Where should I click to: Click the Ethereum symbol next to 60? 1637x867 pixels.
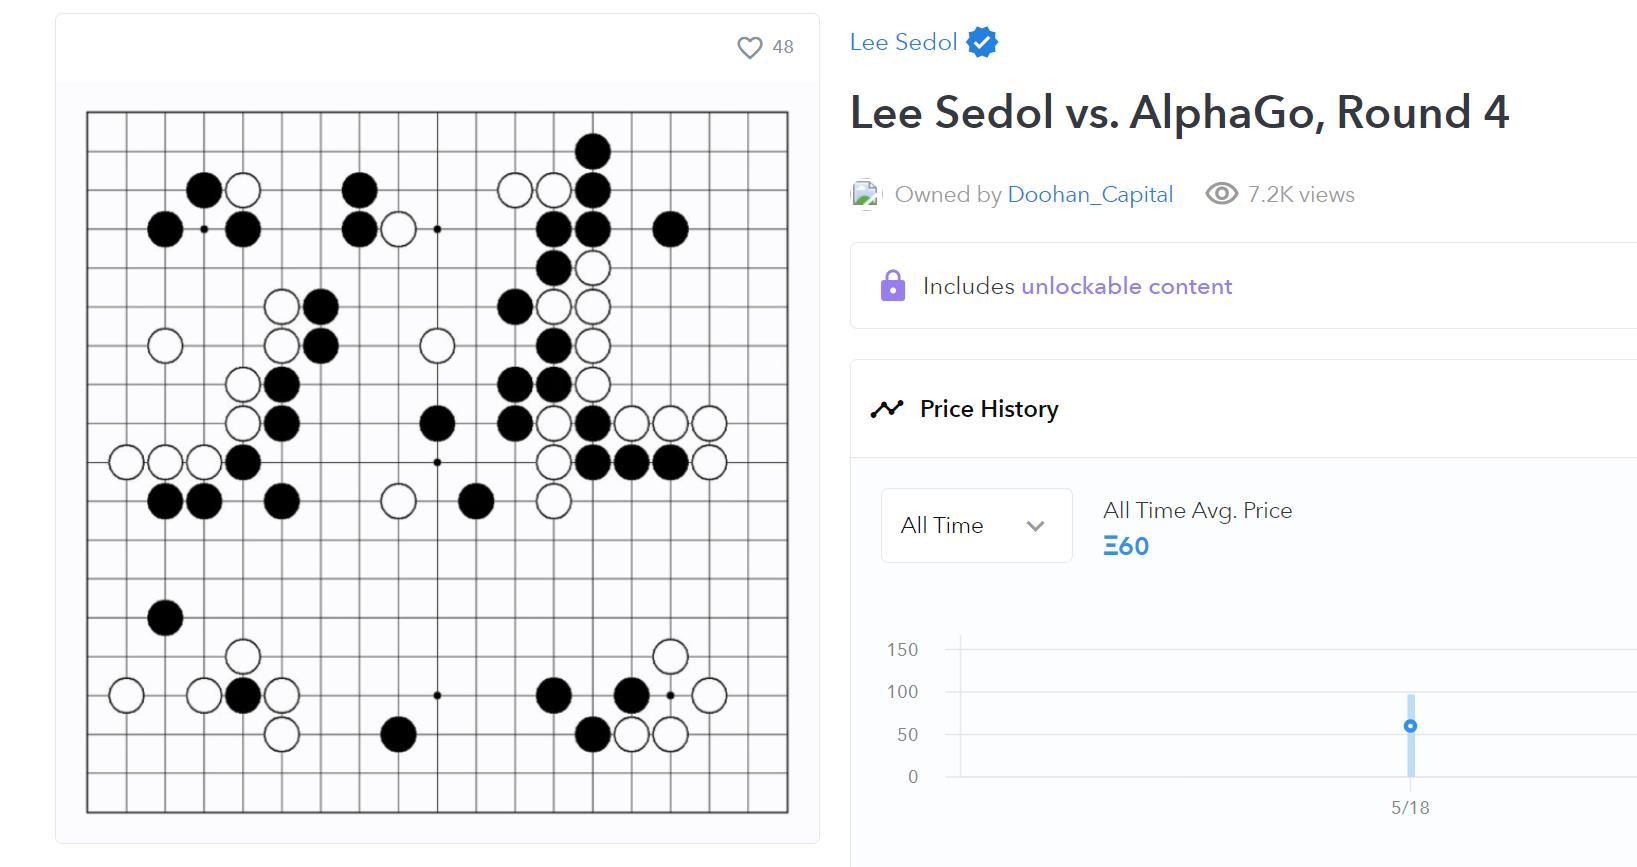pos(1110,546)
